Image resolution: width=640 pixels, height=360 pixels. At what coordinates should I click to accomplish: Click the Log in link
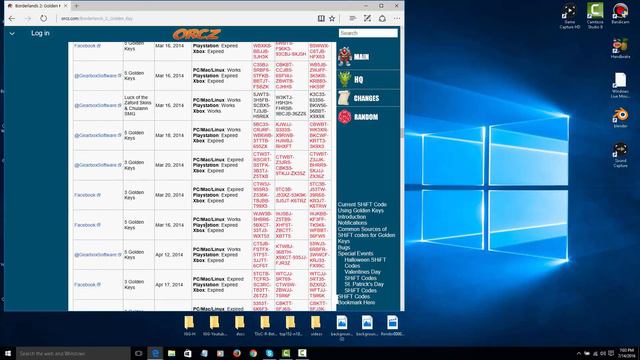tap(40, 33)
